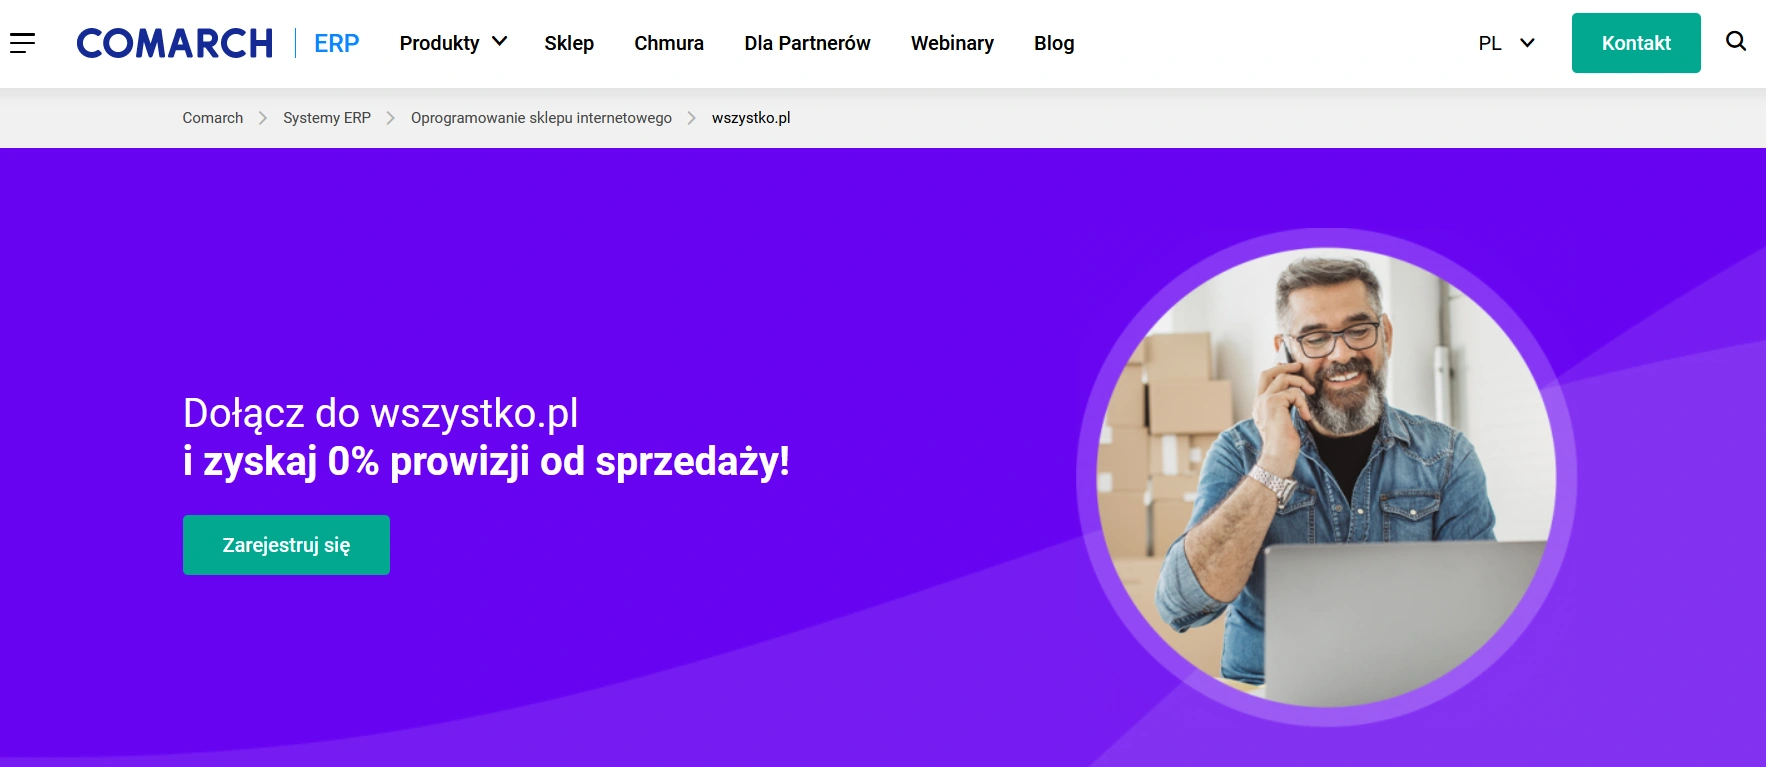The image size is (1766, 767).
Task: Click the ERP logo text
Action: [336, 43]
